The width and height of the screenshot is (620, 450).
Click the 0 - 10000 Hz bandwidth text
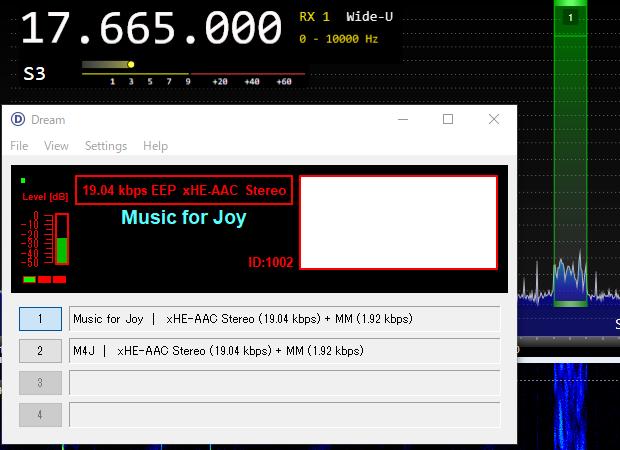click(x=339, y=39)
